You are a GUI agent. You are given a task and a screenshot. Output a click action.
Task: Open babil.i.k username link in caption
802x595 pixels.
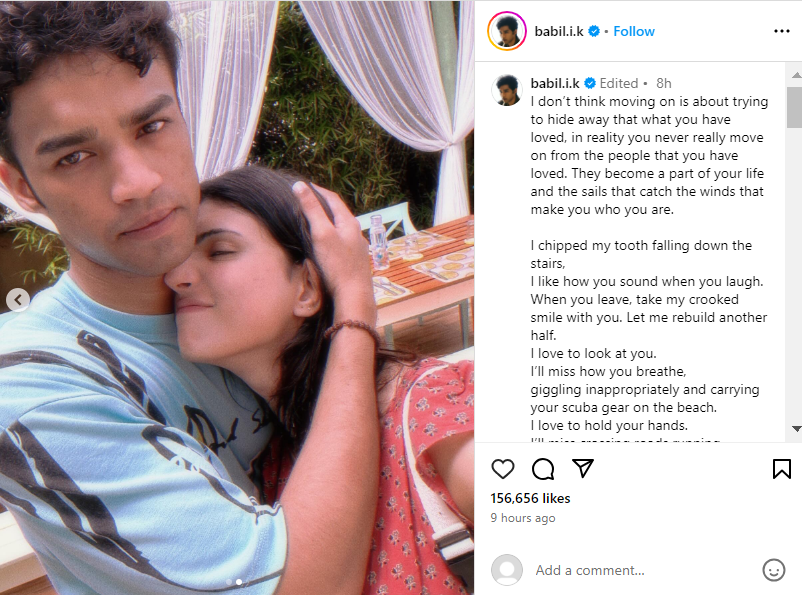click(x=555, y=83)
